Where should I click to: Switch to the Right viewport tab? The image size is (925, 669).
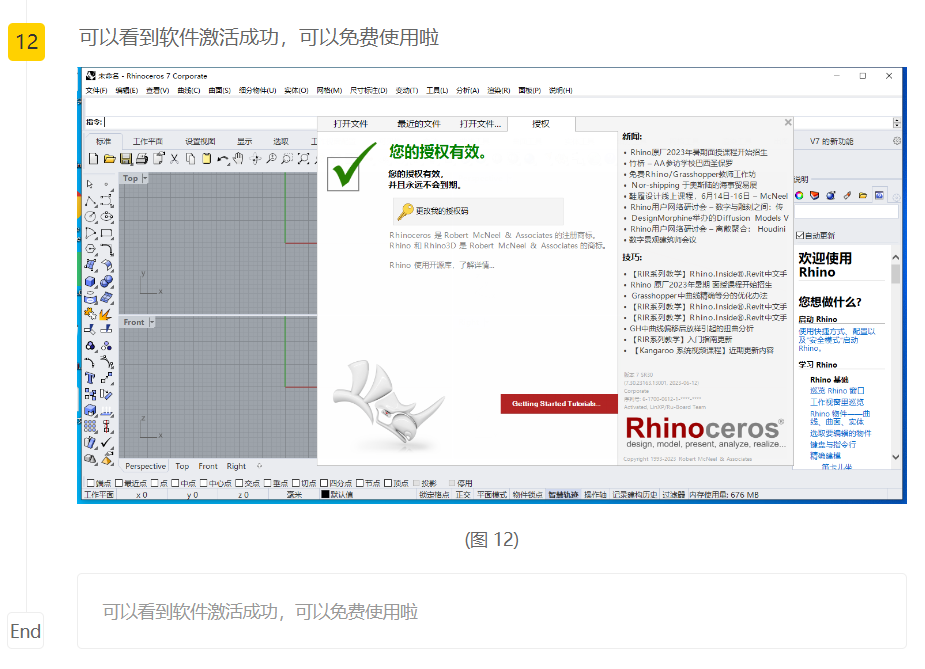[x=236, y=466]
